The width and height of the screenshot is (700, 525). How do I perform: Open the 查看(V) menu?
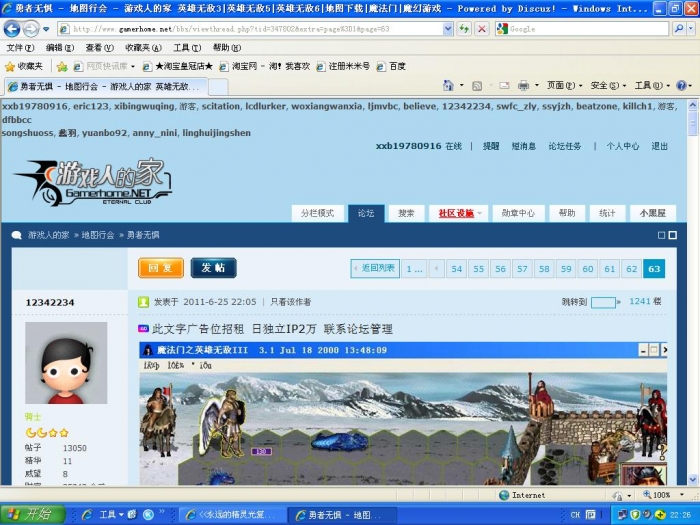pyautogui.click(x=100, y=48)
